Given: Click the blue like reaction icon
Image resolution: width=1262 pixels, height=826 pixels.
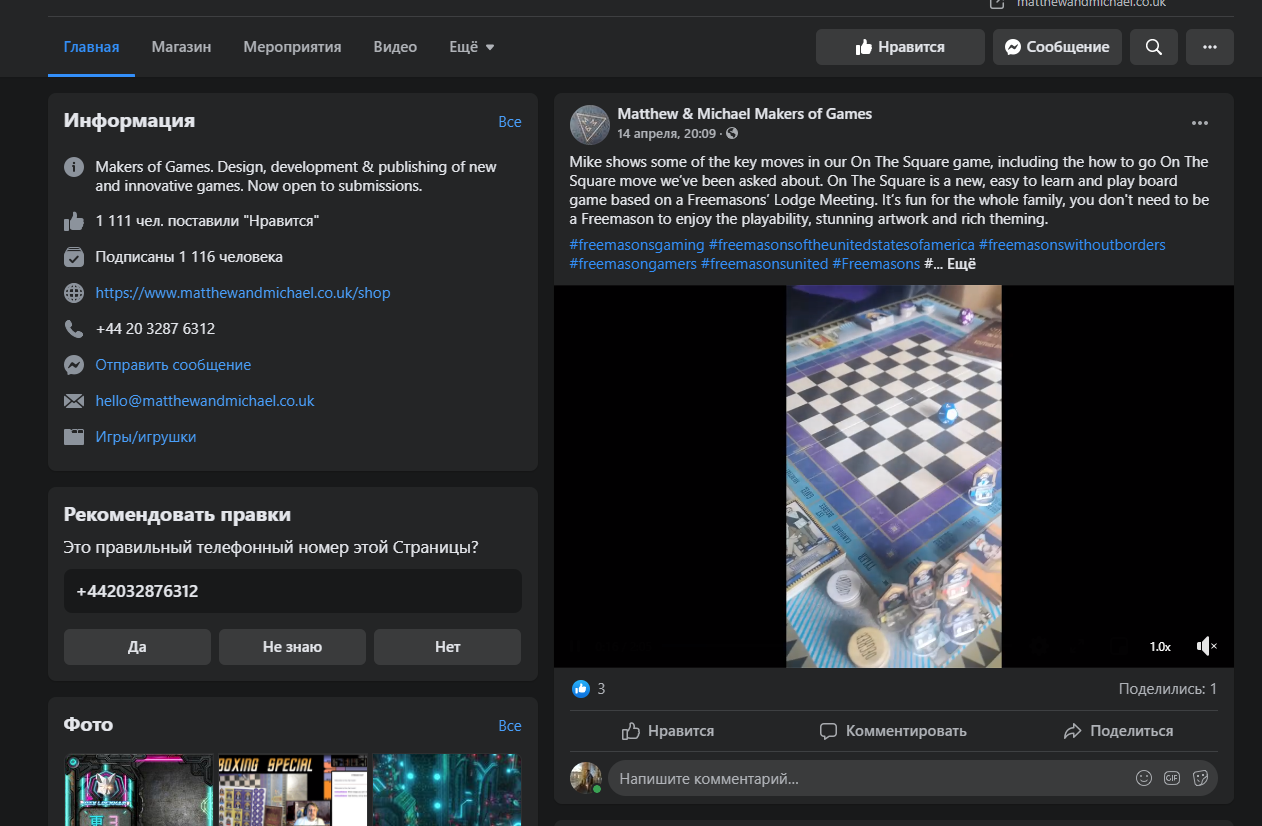Looking at the screenshot, I should pyautogui.click(x=581, y=688).
